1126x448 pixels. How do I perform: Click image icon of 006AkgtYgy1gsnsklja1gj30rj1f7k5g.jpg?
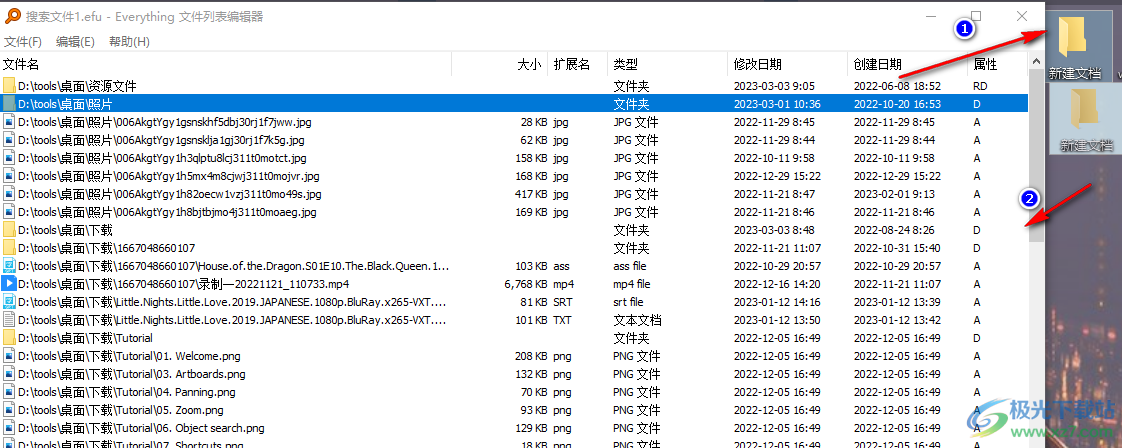coord(9,140)
